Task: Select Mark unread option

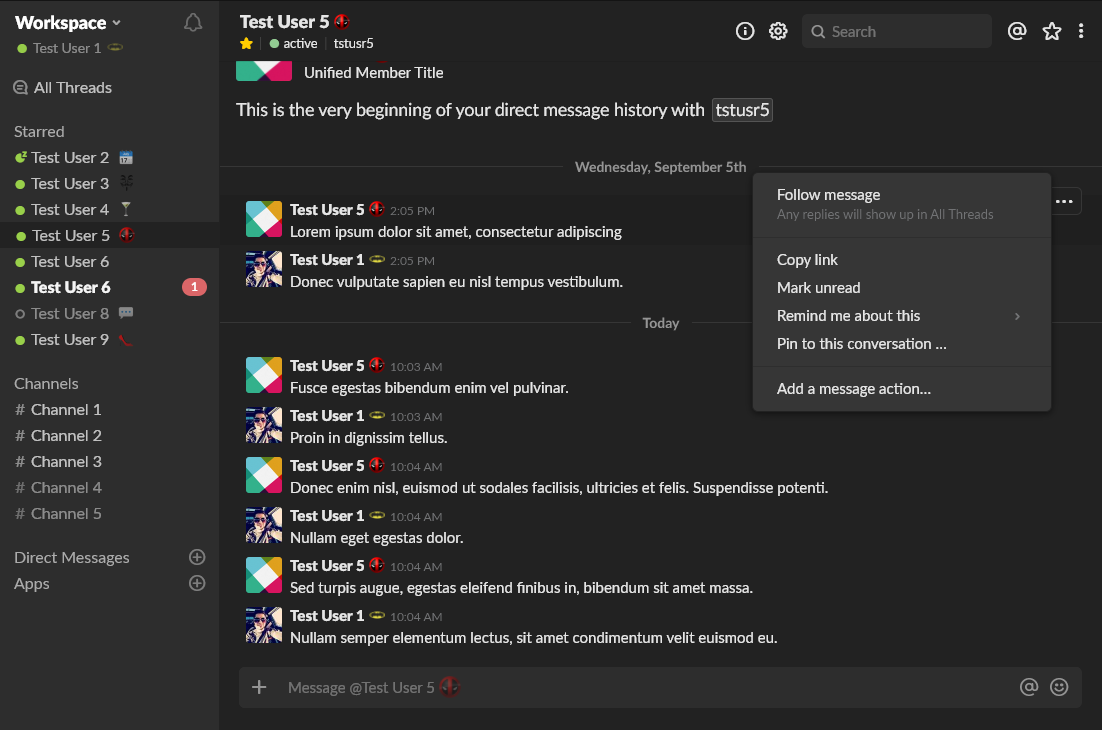Action: pyautogui.click(x=818, y=287)
